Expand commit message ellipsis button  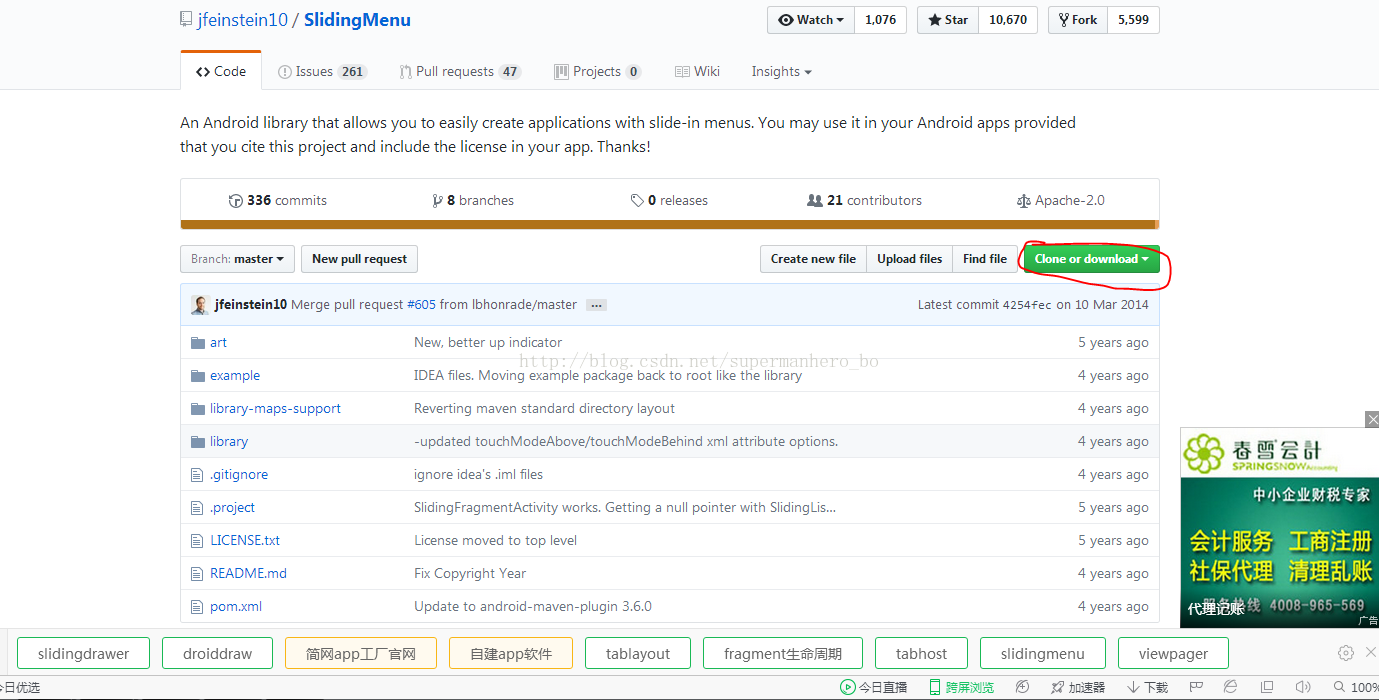coord(596,305)
